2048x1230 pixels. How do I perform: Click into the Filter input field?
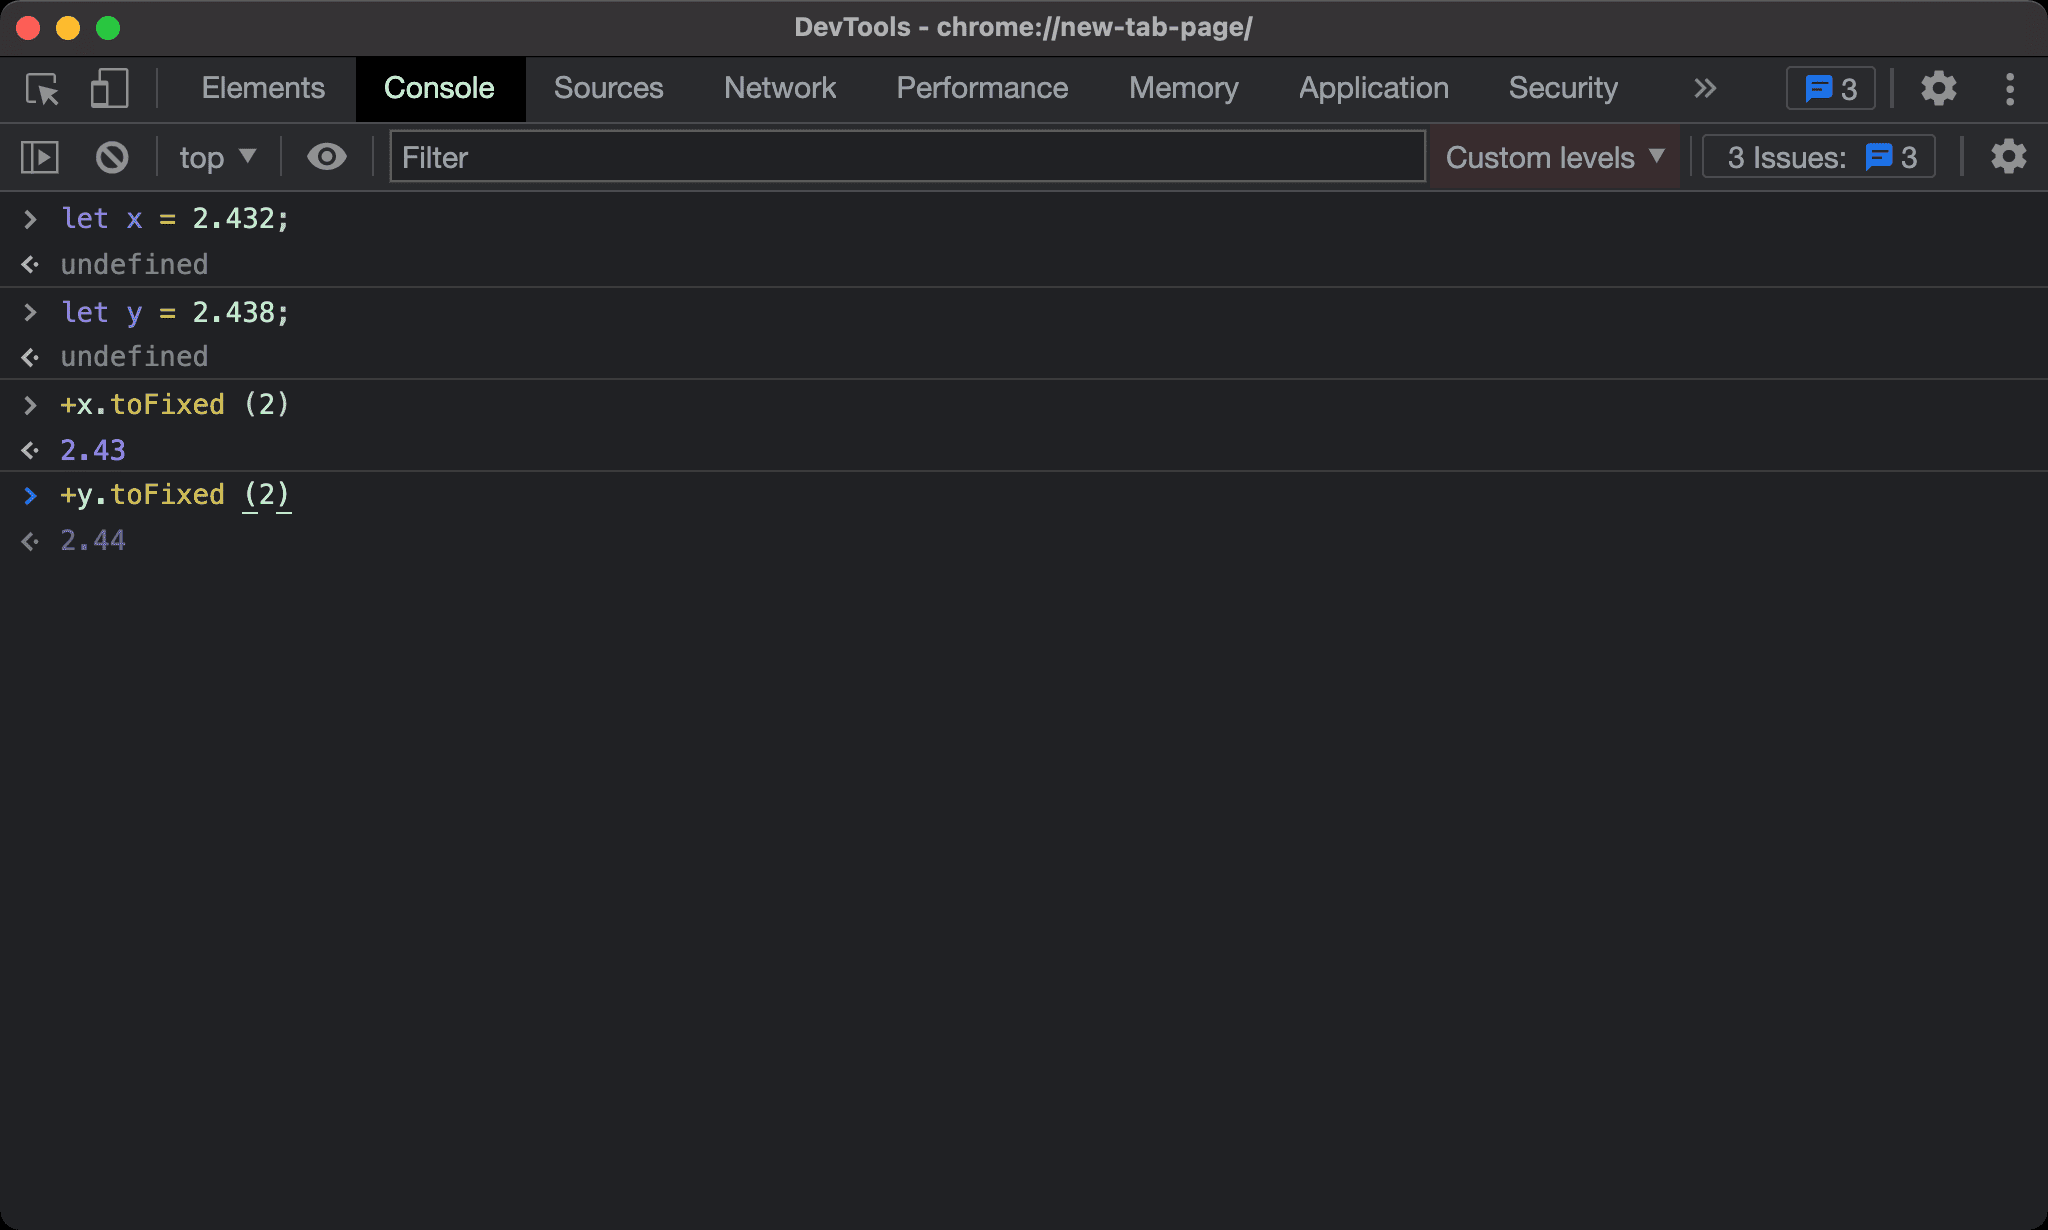pyautogui.click(x=906, y=157)
